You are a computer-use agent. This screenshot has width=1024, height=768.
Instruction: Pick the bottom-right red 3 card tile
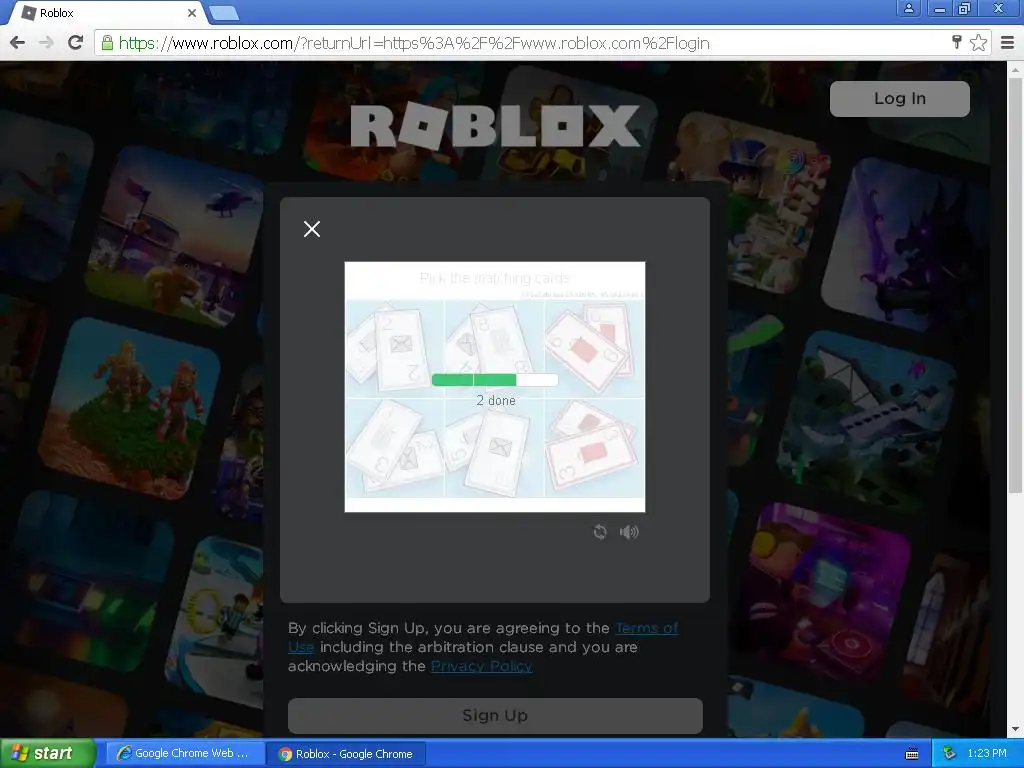coord(594,448)
